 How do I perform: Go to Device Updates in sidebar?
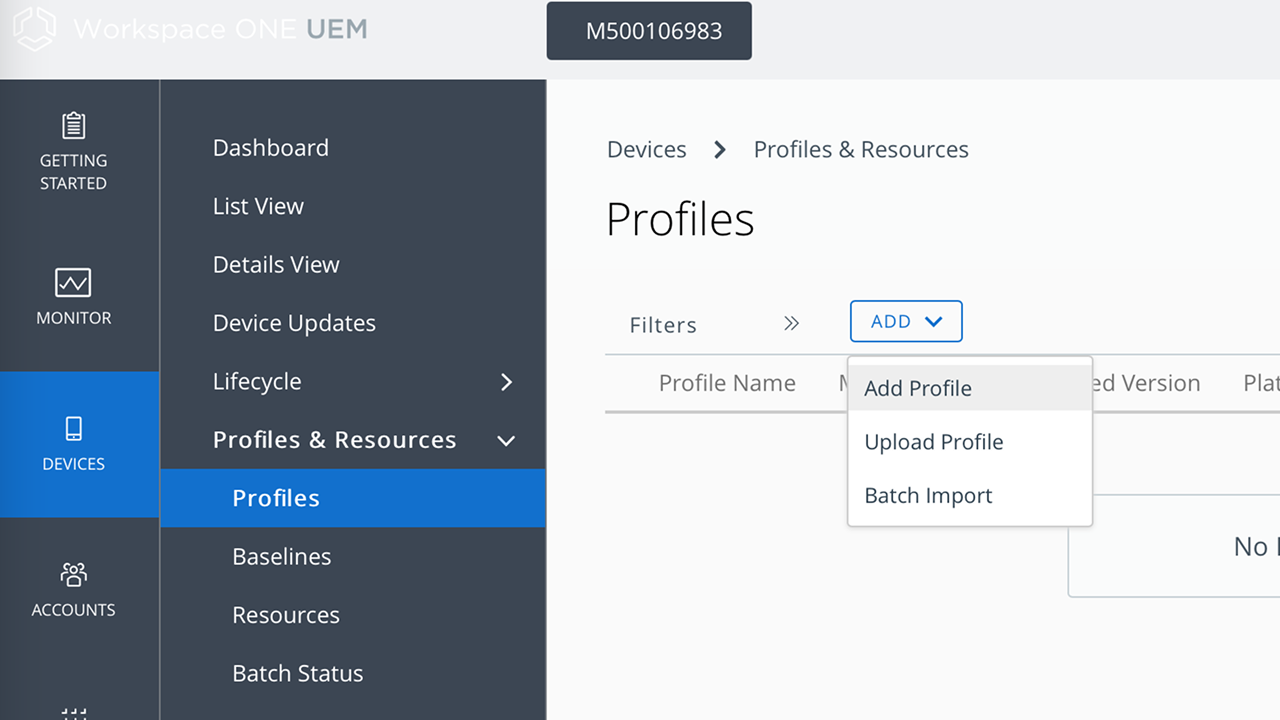click(x=294, y=323)
